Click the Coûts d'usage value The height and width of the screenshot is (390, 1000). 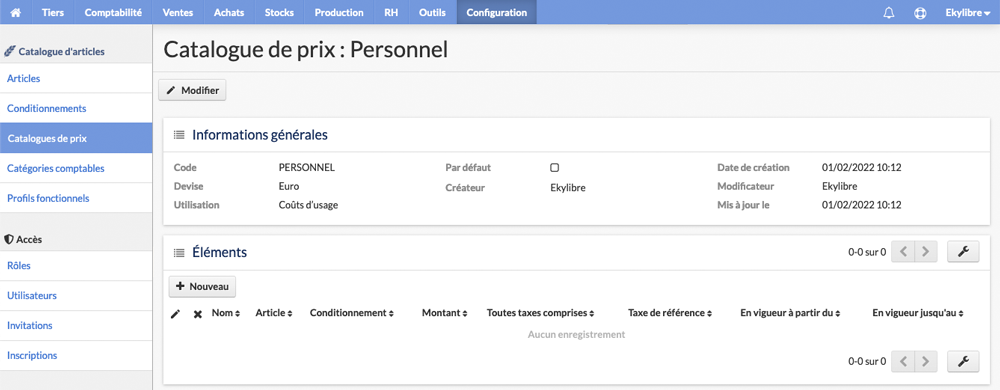(x=309, y=205)
